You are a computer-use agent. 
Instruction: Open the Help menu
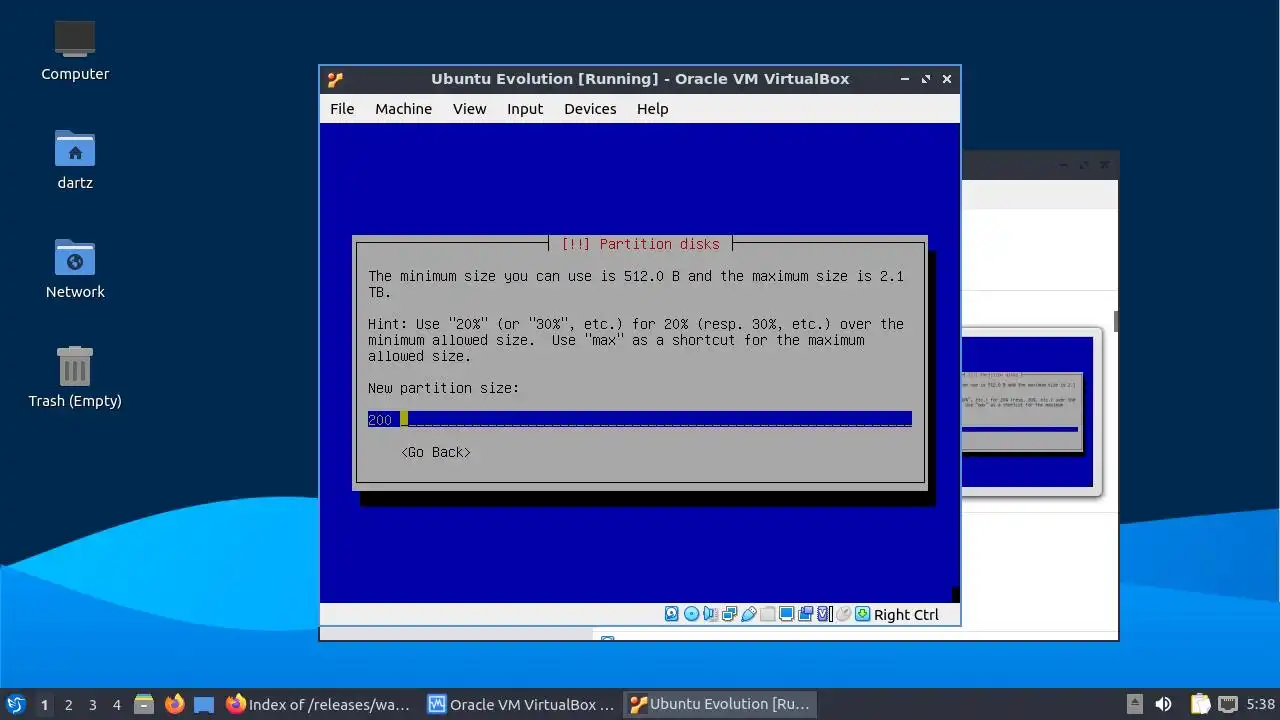pos(652,109)
